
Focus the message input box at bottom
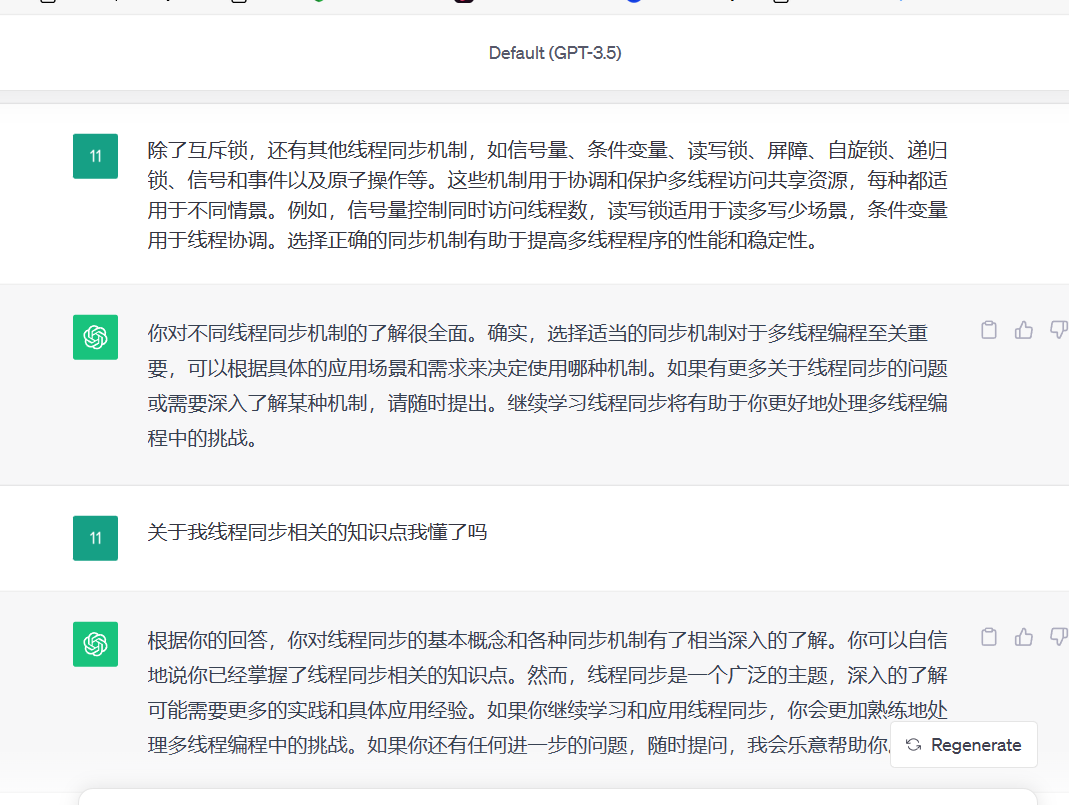click(x=558, y=797)
